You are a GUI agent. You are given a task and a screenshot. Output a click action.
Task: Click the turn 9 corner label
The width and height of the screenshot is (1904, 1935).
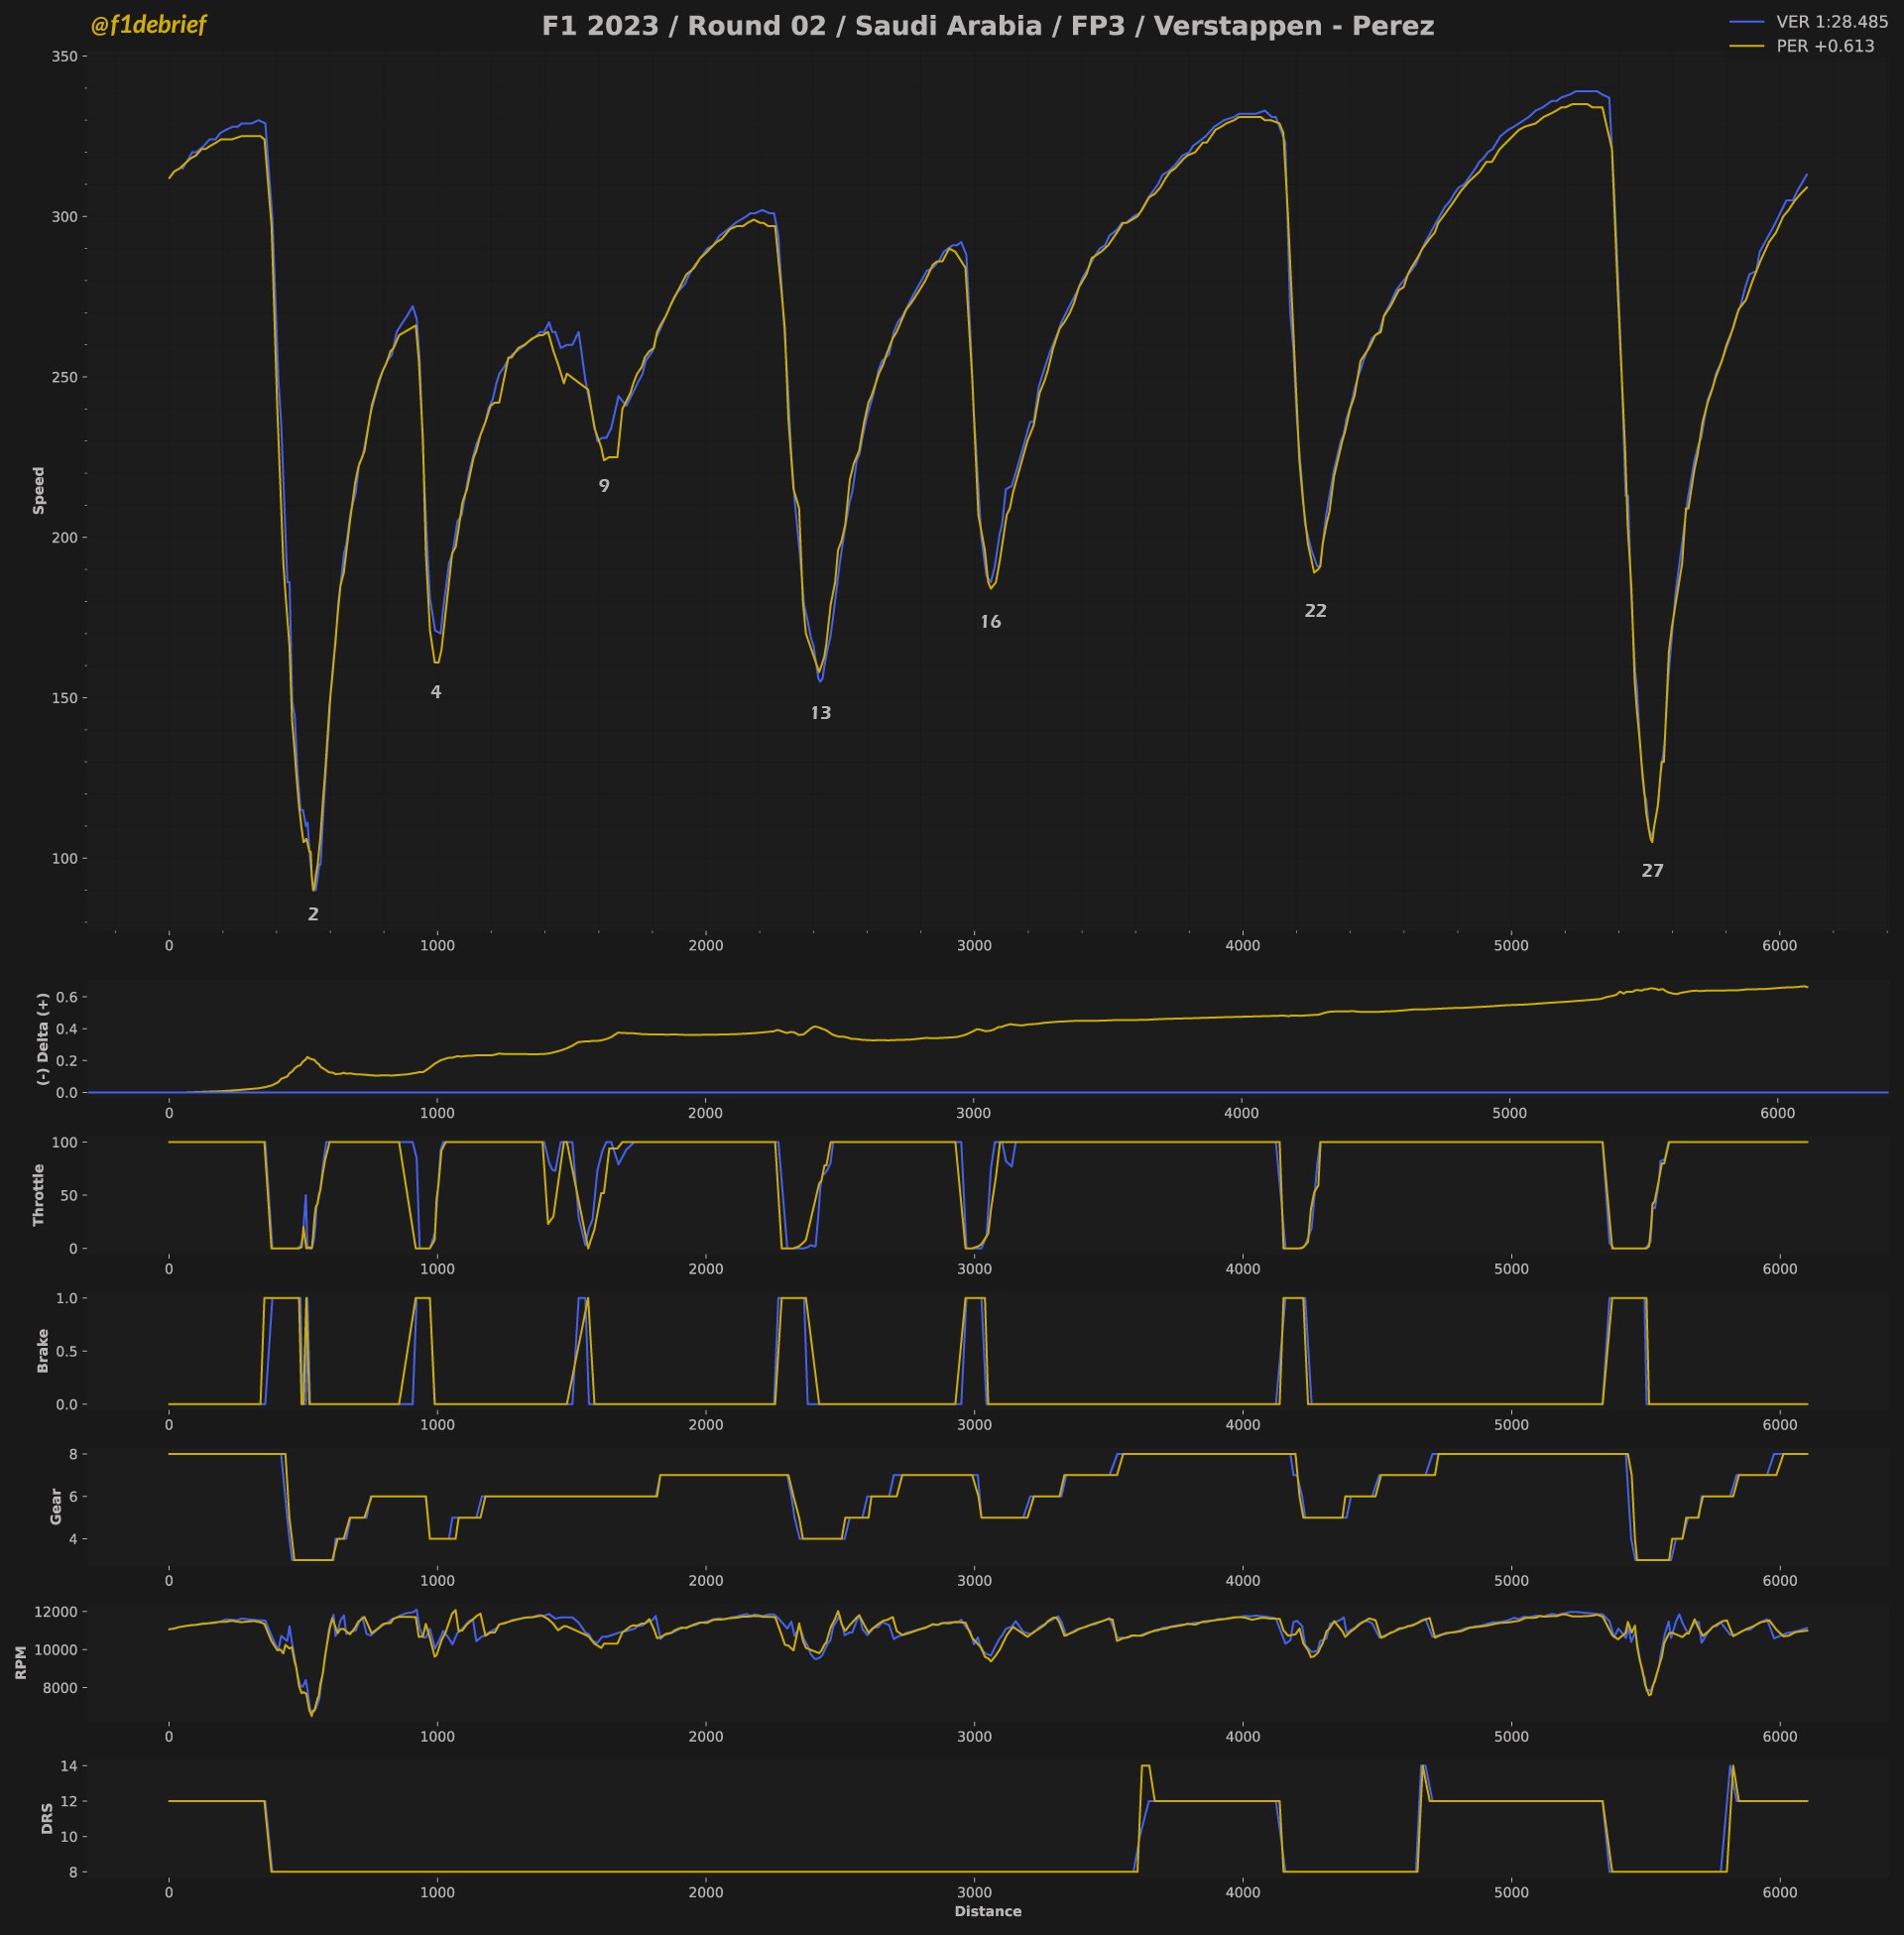pyautogui.click(x=603, y=486)
